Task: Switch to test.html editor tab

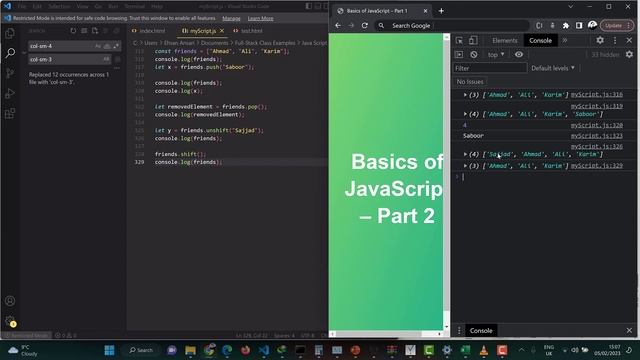Action: (x=248, y=31)
